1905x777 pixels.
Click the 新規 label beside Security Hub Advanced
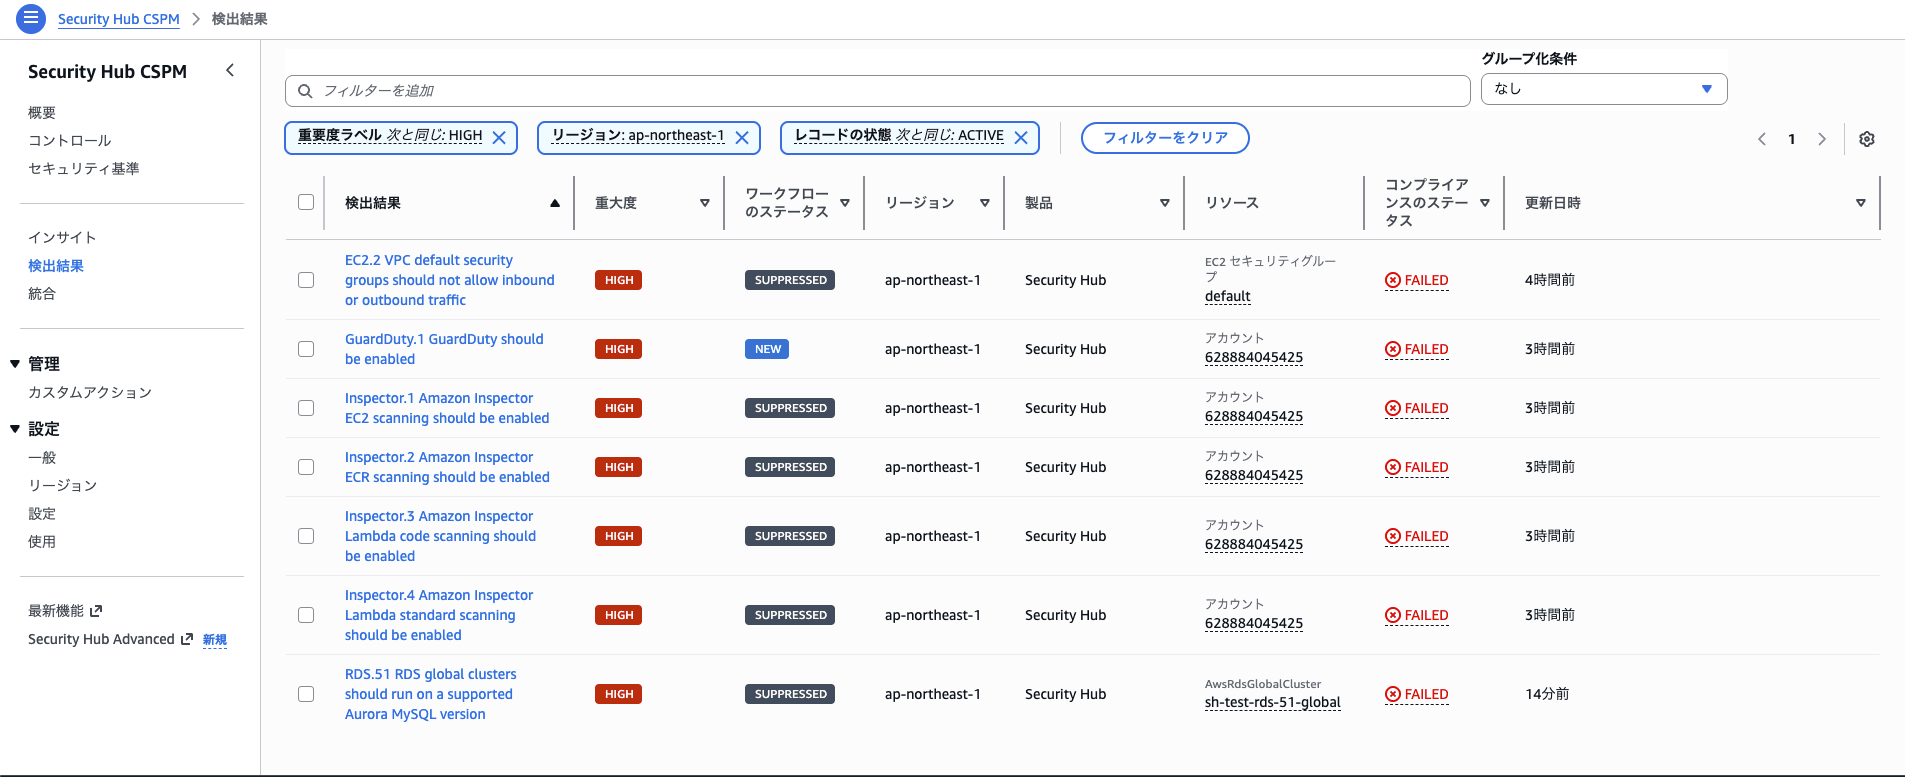215,640
